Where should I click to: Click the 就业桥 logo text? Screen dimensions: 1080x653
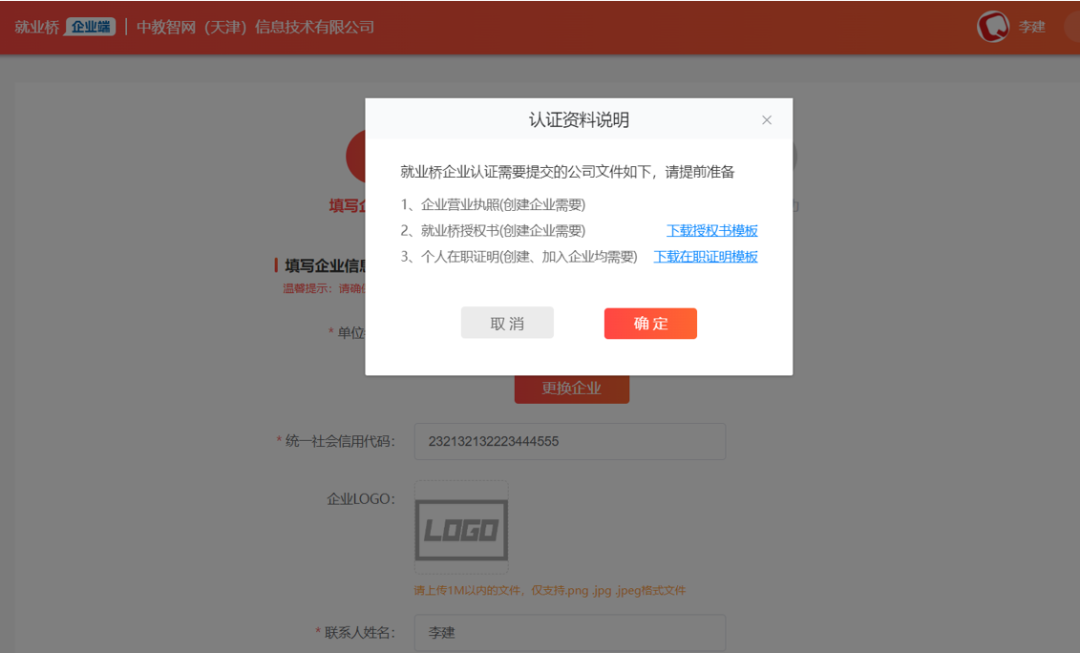pos(37,27)
